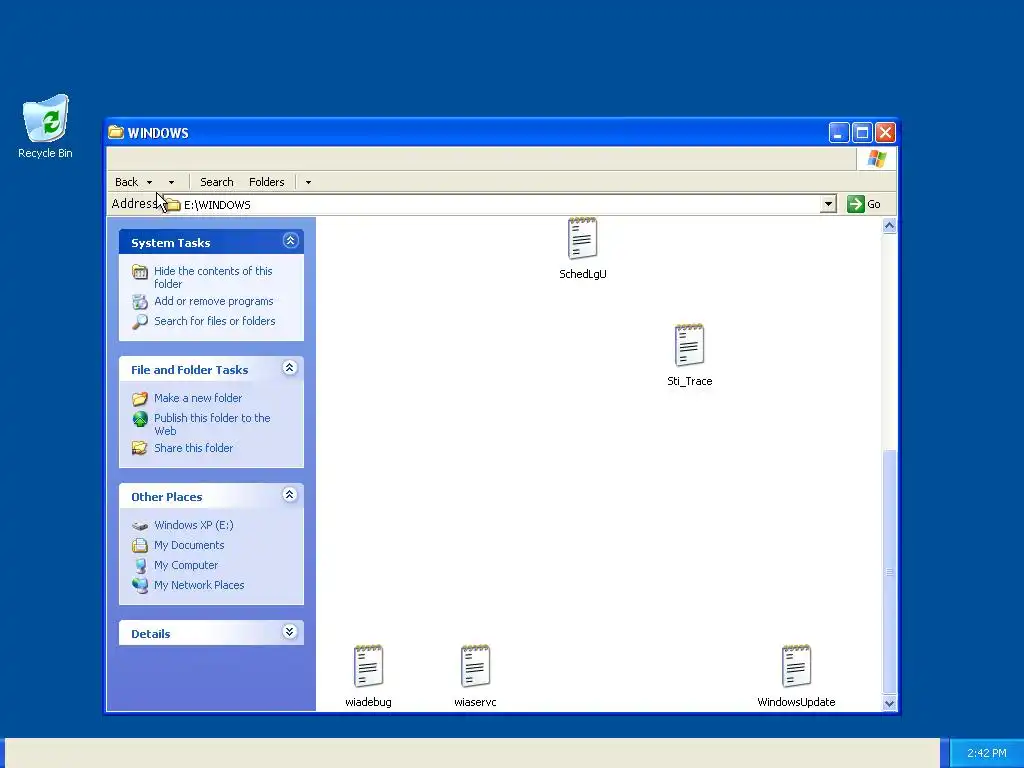Click the folder icon in the address field

[172, 204]
